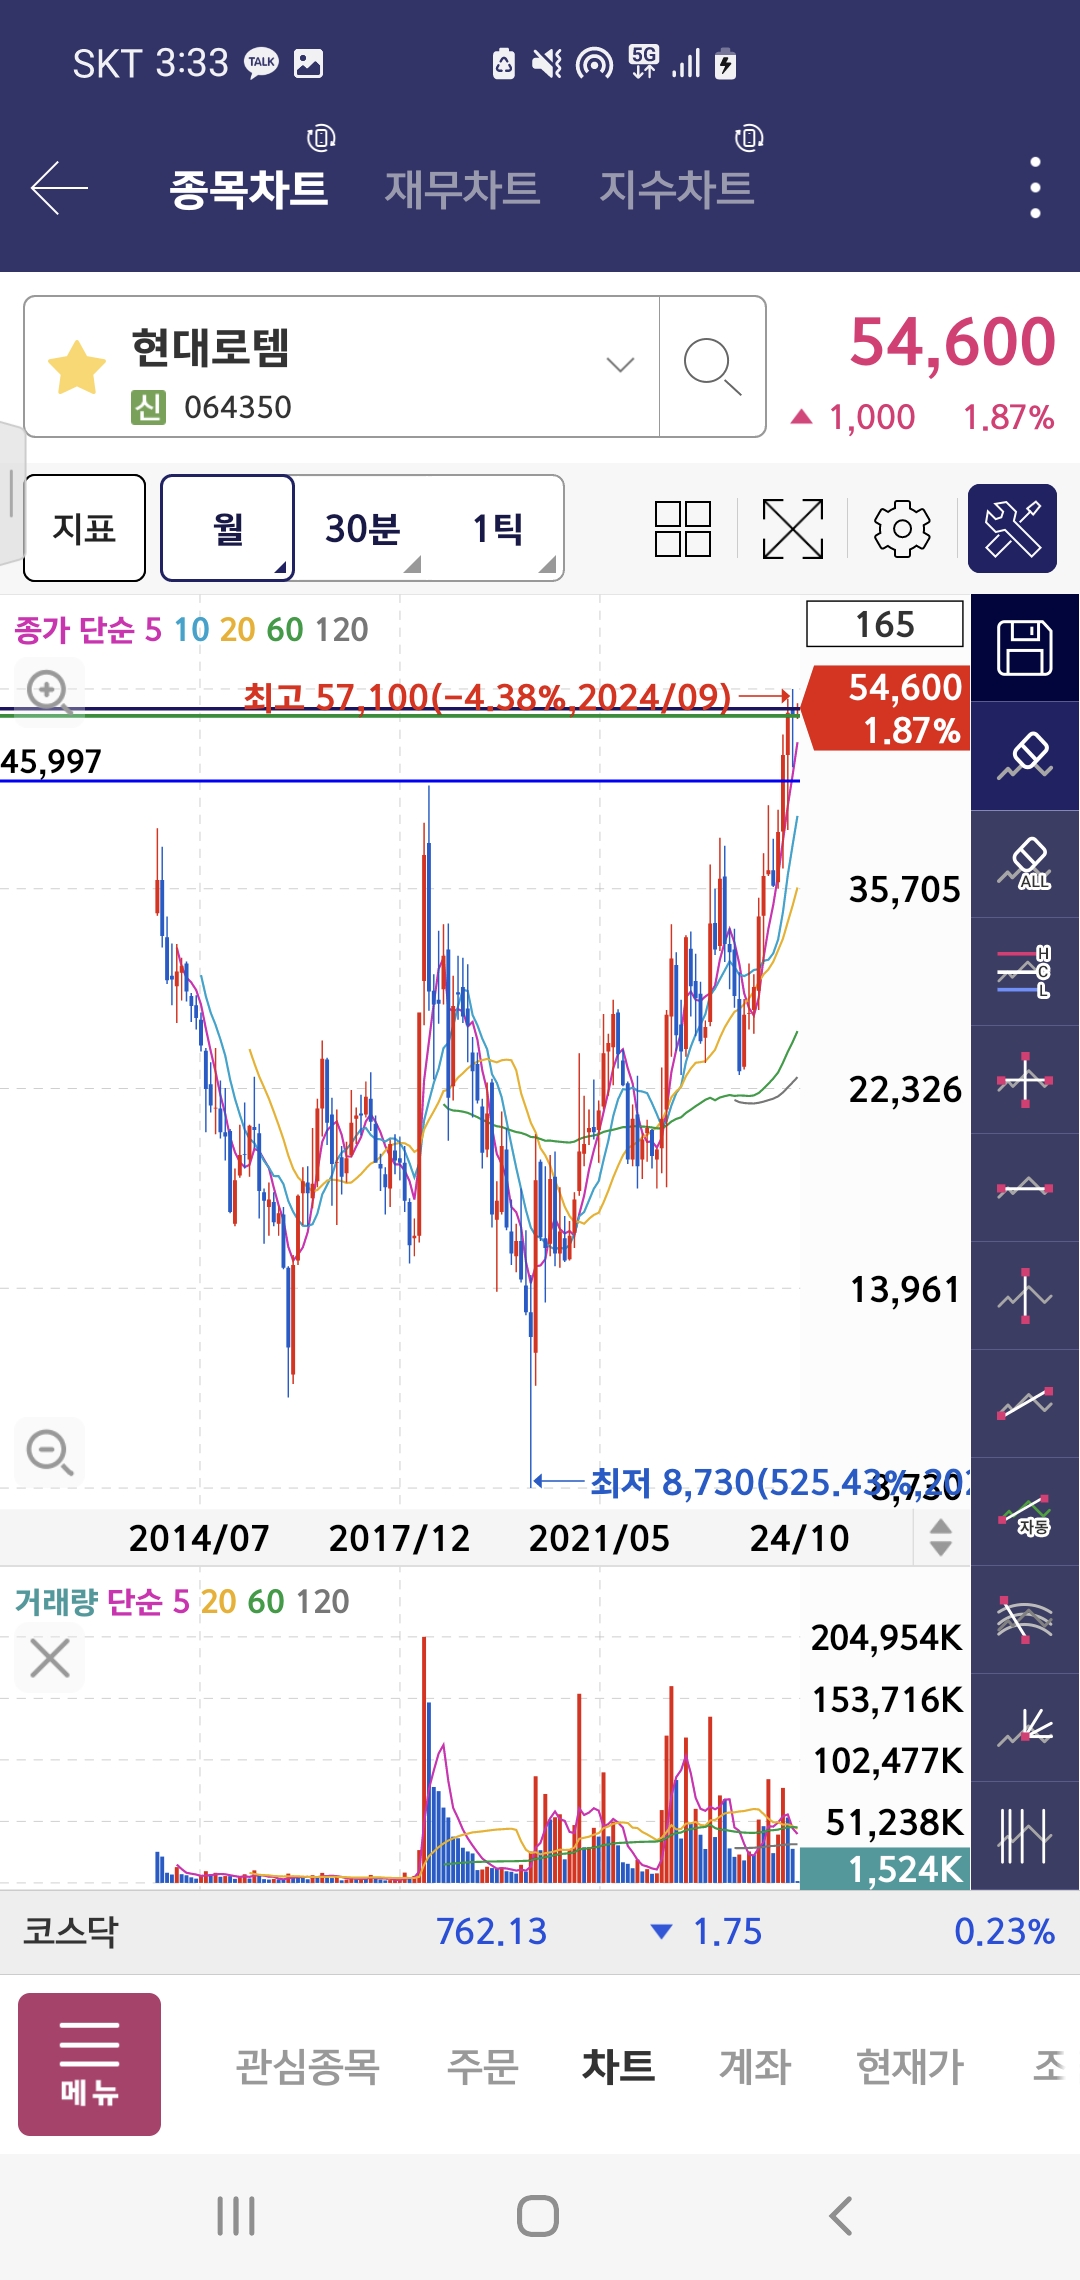This screenshot has height=2280, width=1080.
Task: Search for a stock with the magnifier
Action: [x=712, y=367]
